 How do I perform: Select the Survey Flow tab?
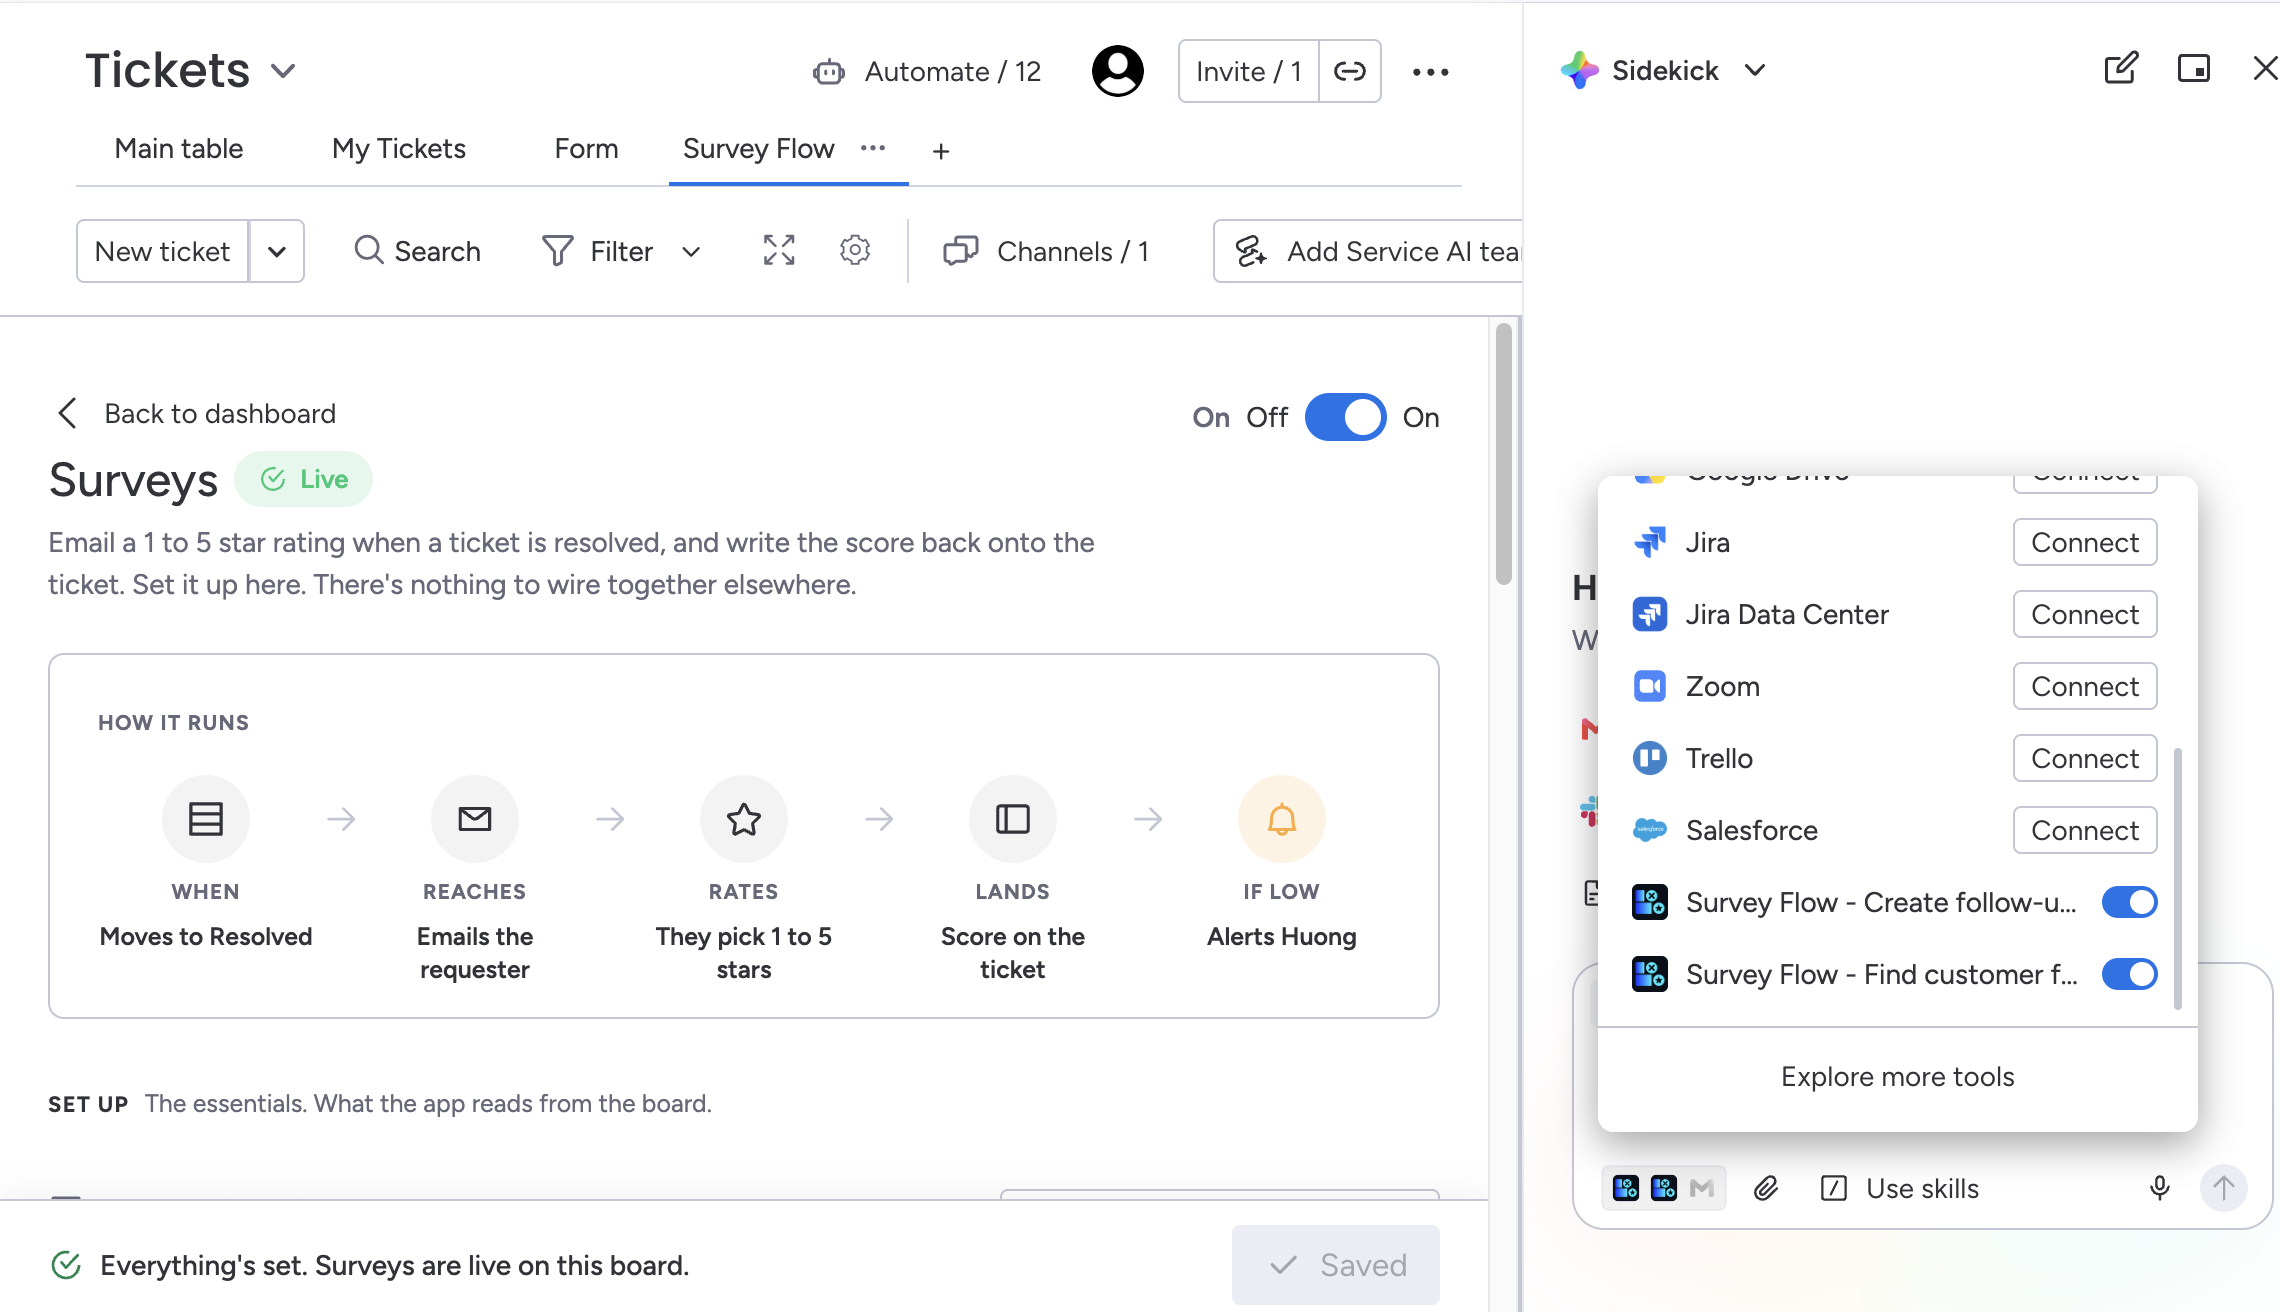click(758, 149)
